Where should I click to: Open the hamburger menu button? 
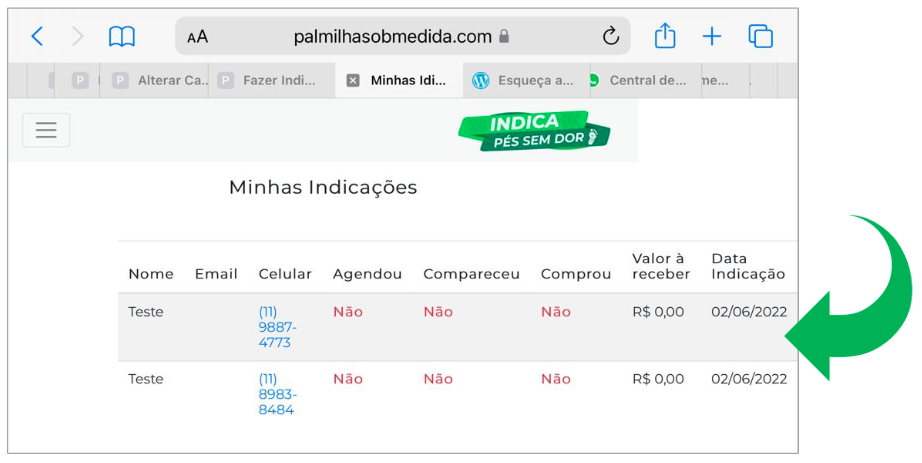click(46, 130)
